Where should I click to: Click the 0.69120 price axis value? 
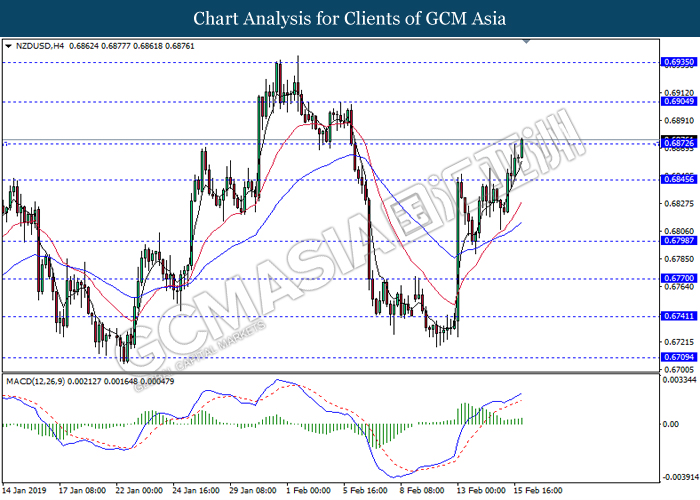[x=679, y=93]
